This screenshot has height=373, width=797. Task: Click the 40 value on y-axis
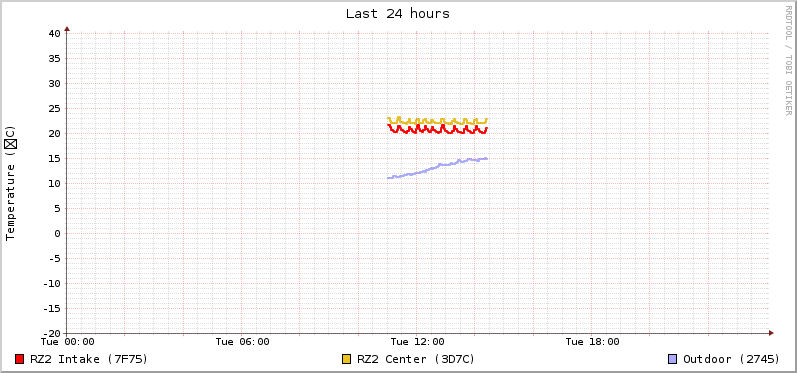pos(55,34)
